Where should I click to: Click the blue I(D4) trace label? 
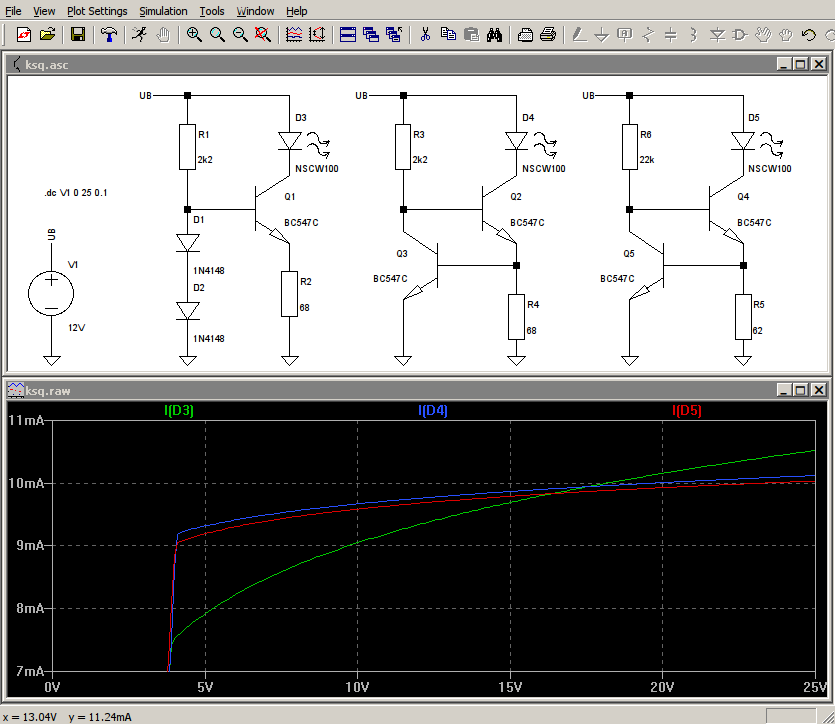[433, 410]
